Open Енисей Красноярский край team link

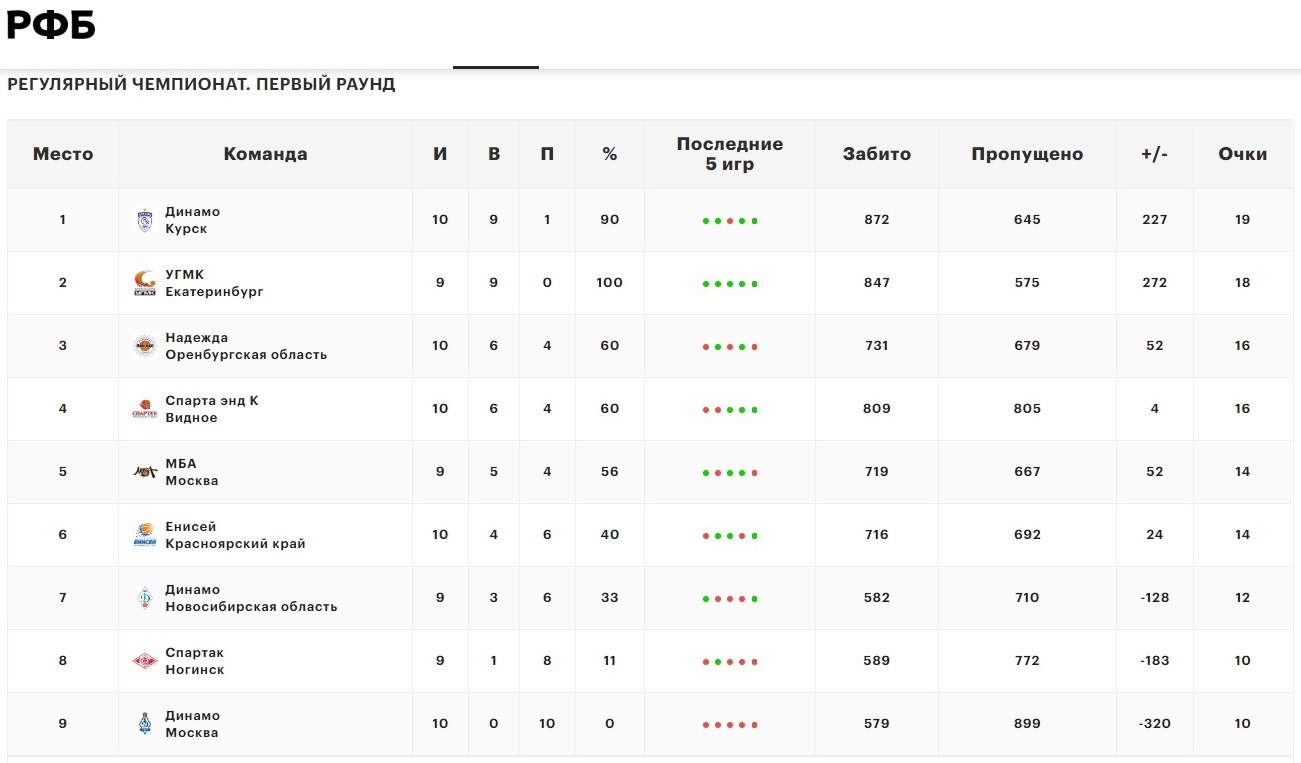pos(235,535)
